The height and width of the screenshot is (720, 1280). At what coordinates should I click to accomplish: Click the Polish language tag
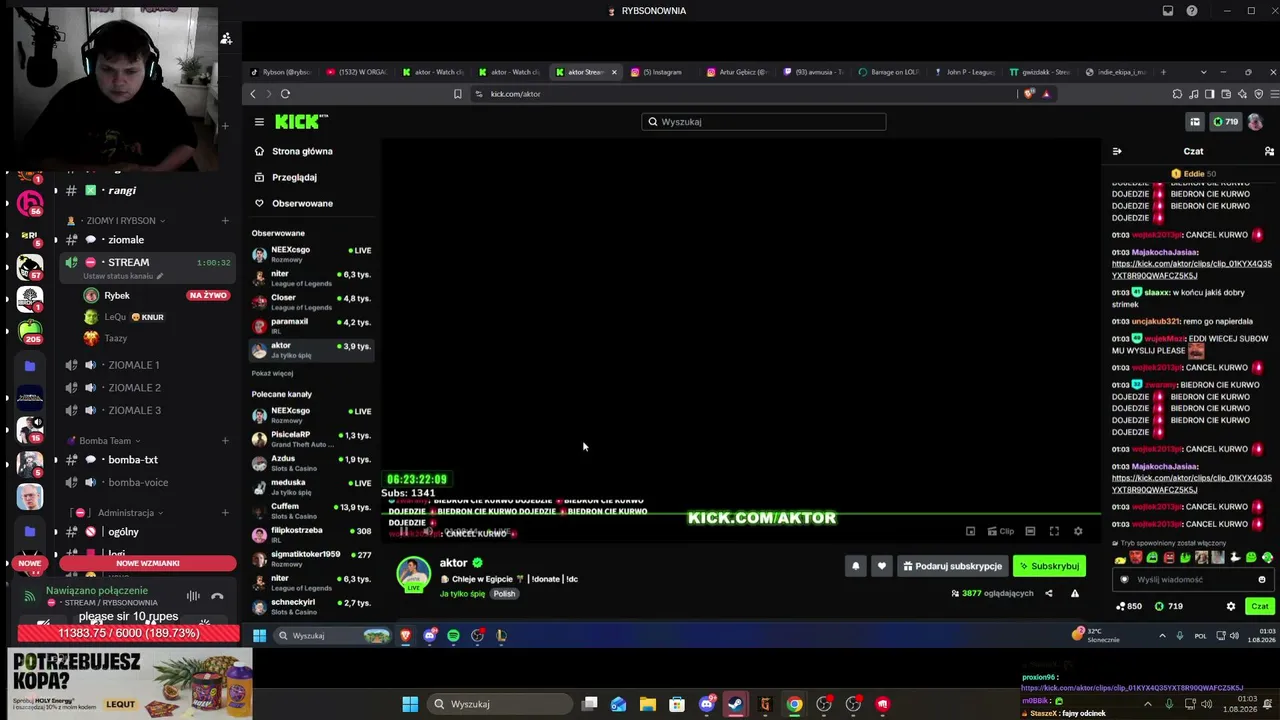pyautogui.click(x=504, y=594)
